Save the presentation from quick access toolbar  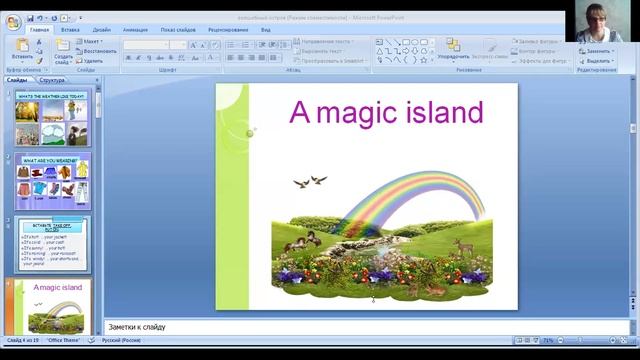point(30,18)
